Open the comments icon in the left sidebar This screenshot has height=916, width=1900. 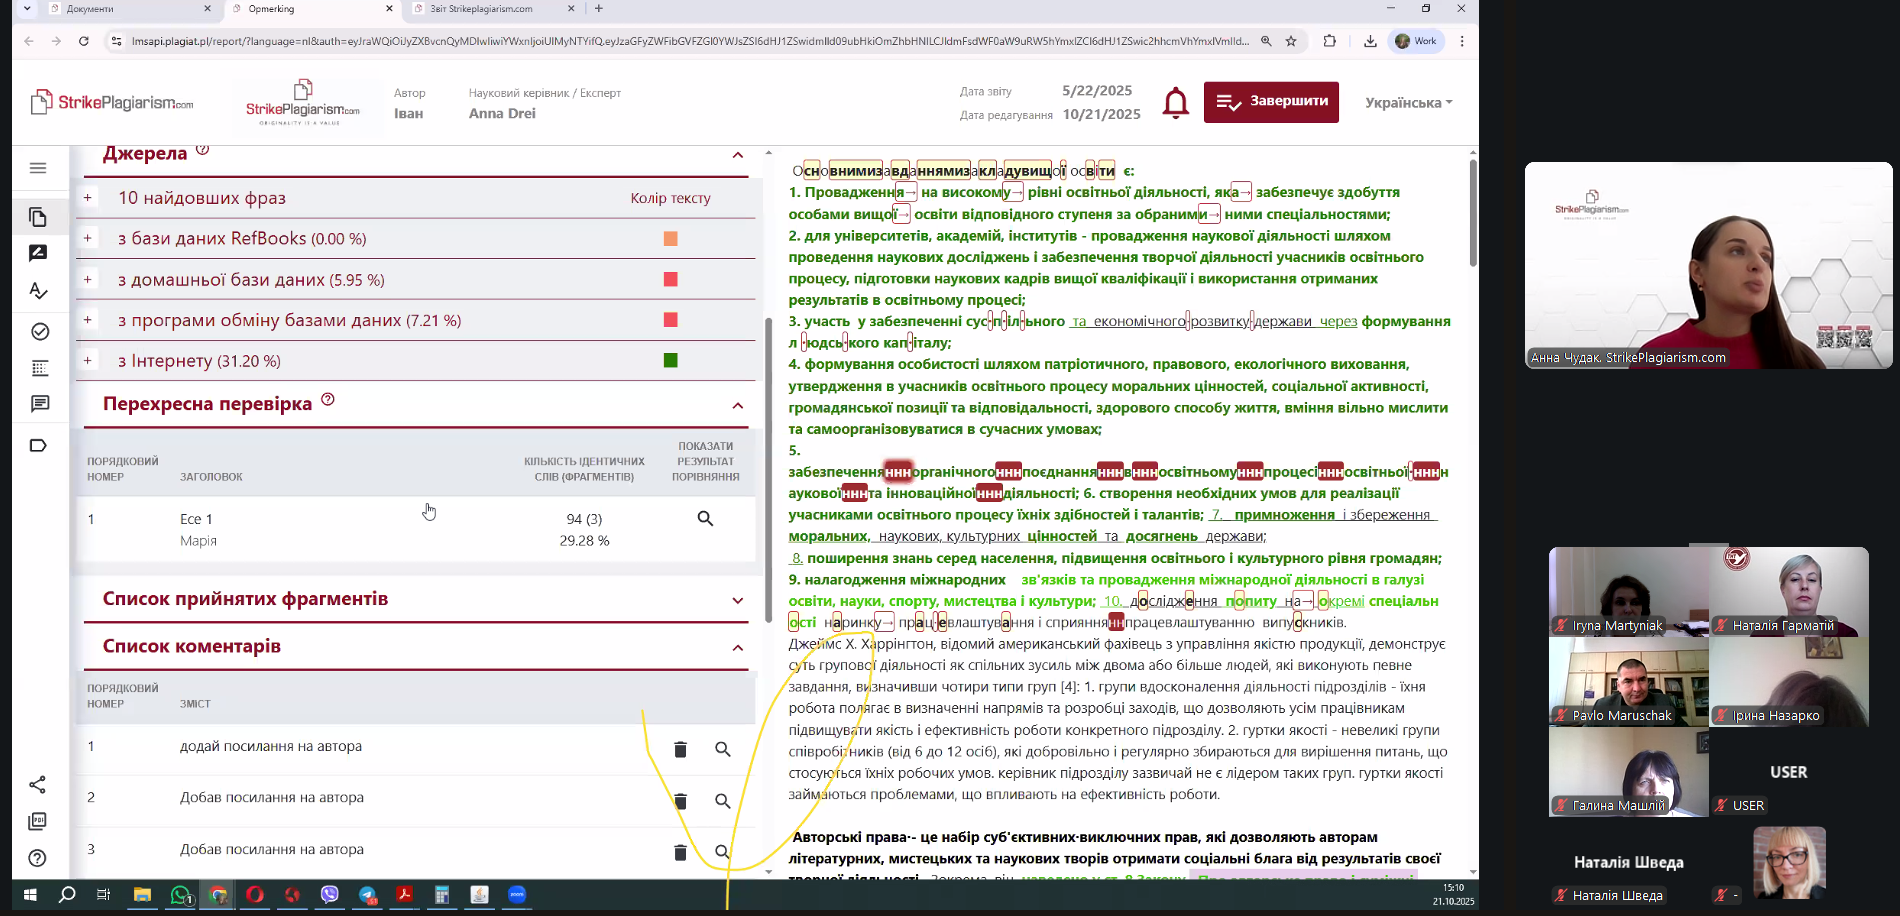39,404
